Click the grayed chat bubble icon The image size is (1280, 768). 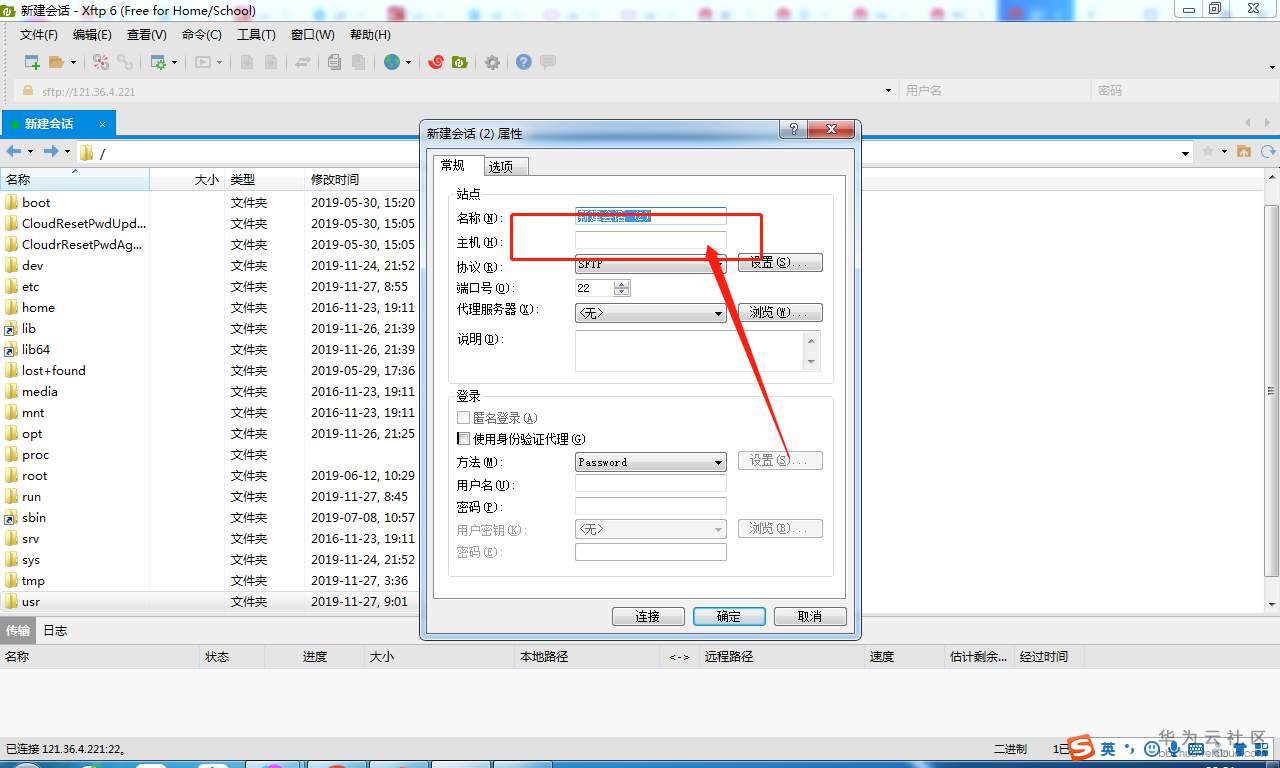tap(548, 62)
